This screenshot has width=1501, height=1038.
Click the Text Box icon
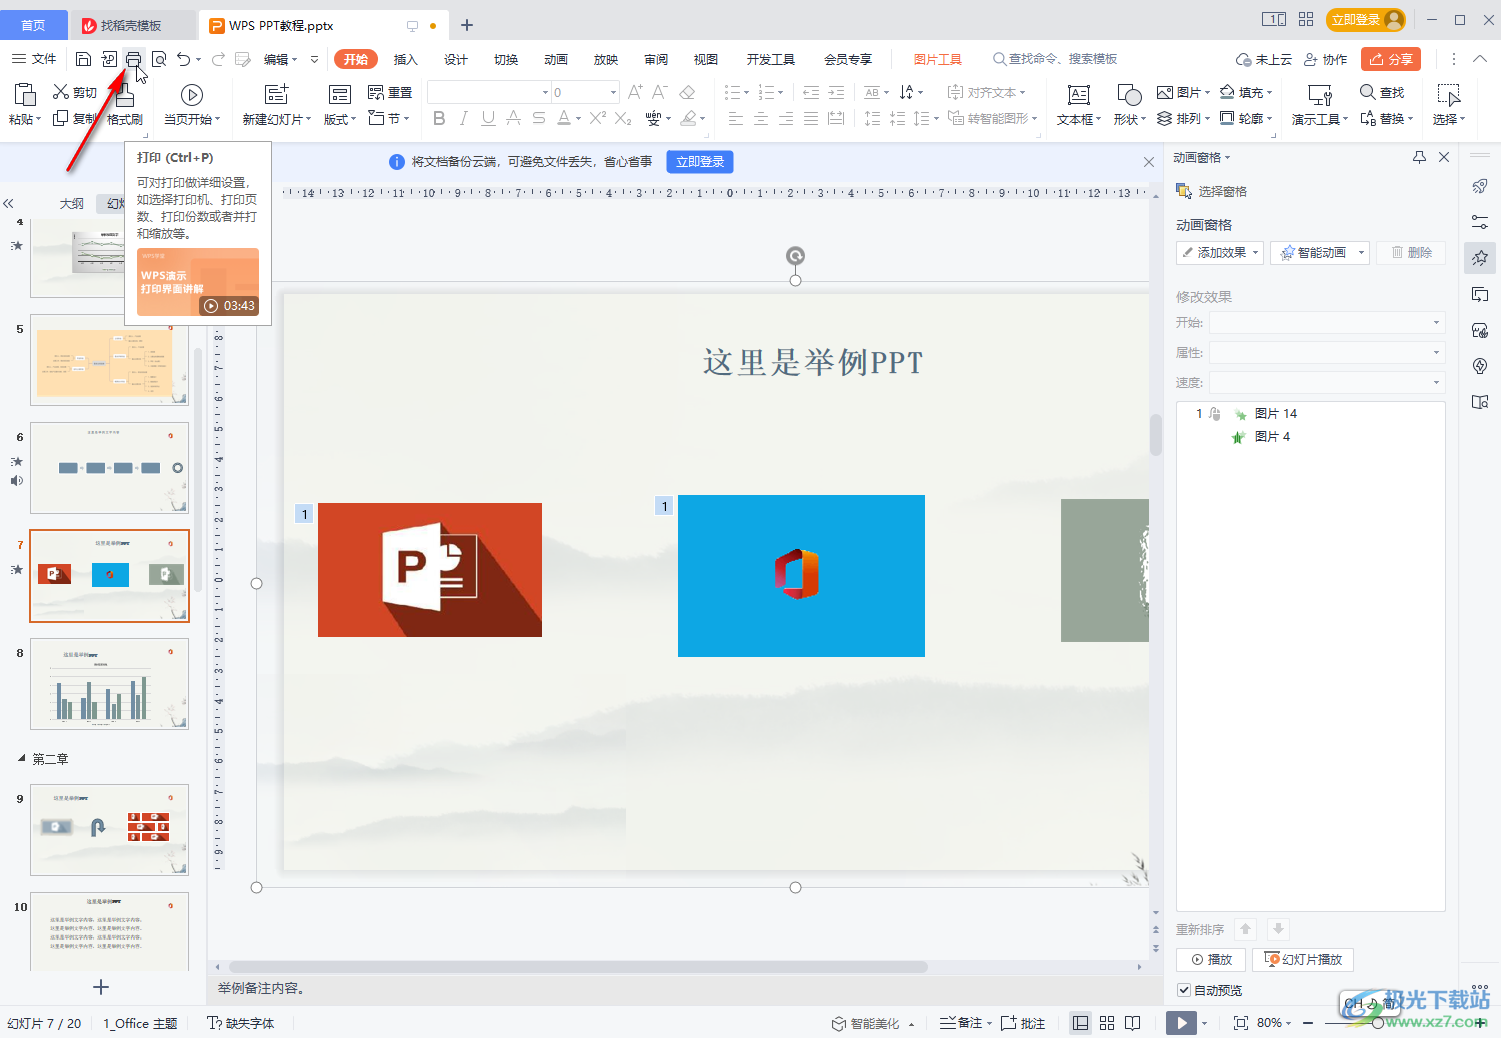pyautogui.click(x=1079, y=95)
